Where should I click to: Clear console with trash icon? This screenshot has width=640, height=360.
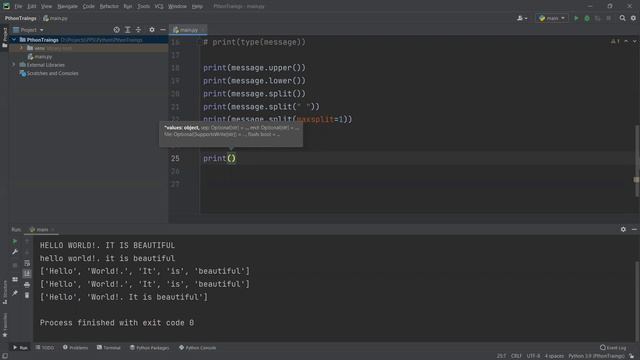[x=27, y=295]
